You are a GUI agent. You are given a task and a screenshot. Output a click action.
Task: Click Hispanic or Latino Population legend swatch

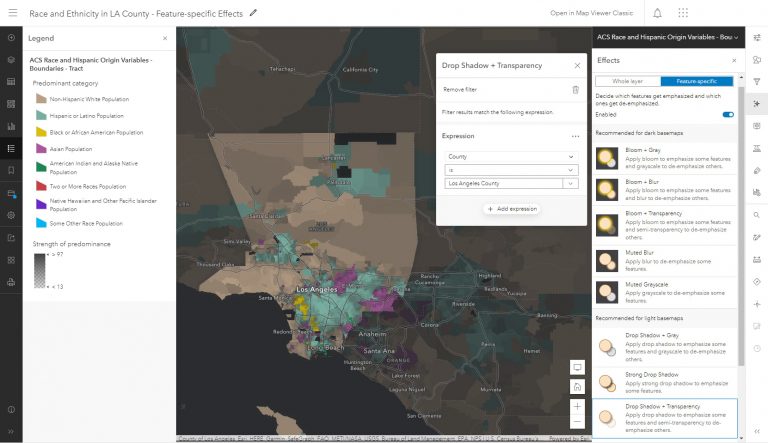tap(41, 115)
